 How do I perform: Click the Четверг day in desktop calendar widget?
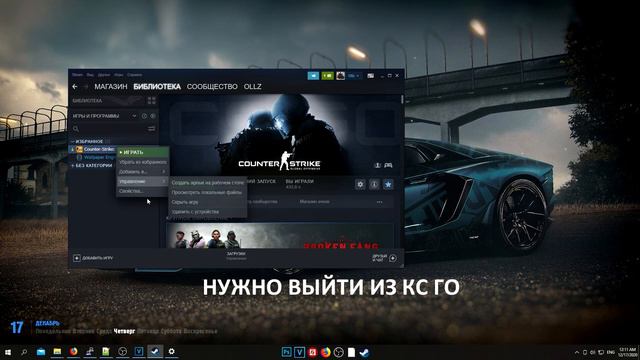pos(124,331)
